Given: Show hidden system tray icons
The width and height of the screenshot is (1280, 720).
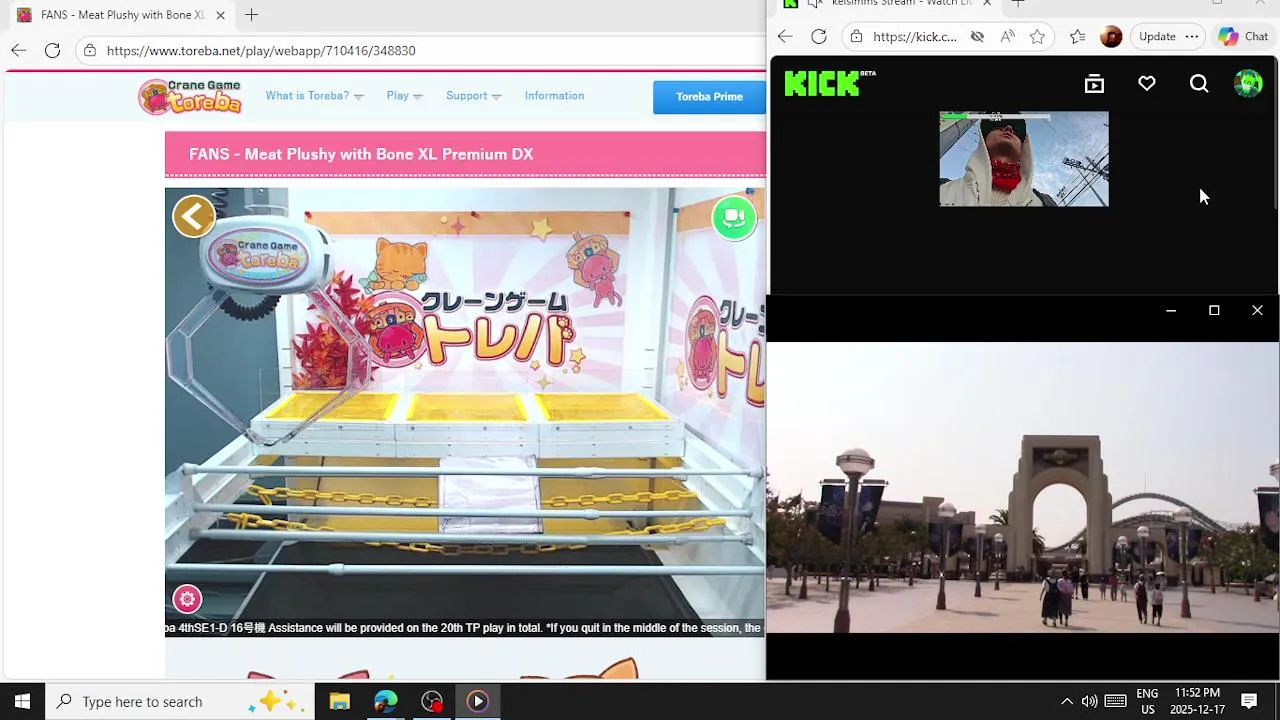Looking at the screenshot, I should 1066,701.
